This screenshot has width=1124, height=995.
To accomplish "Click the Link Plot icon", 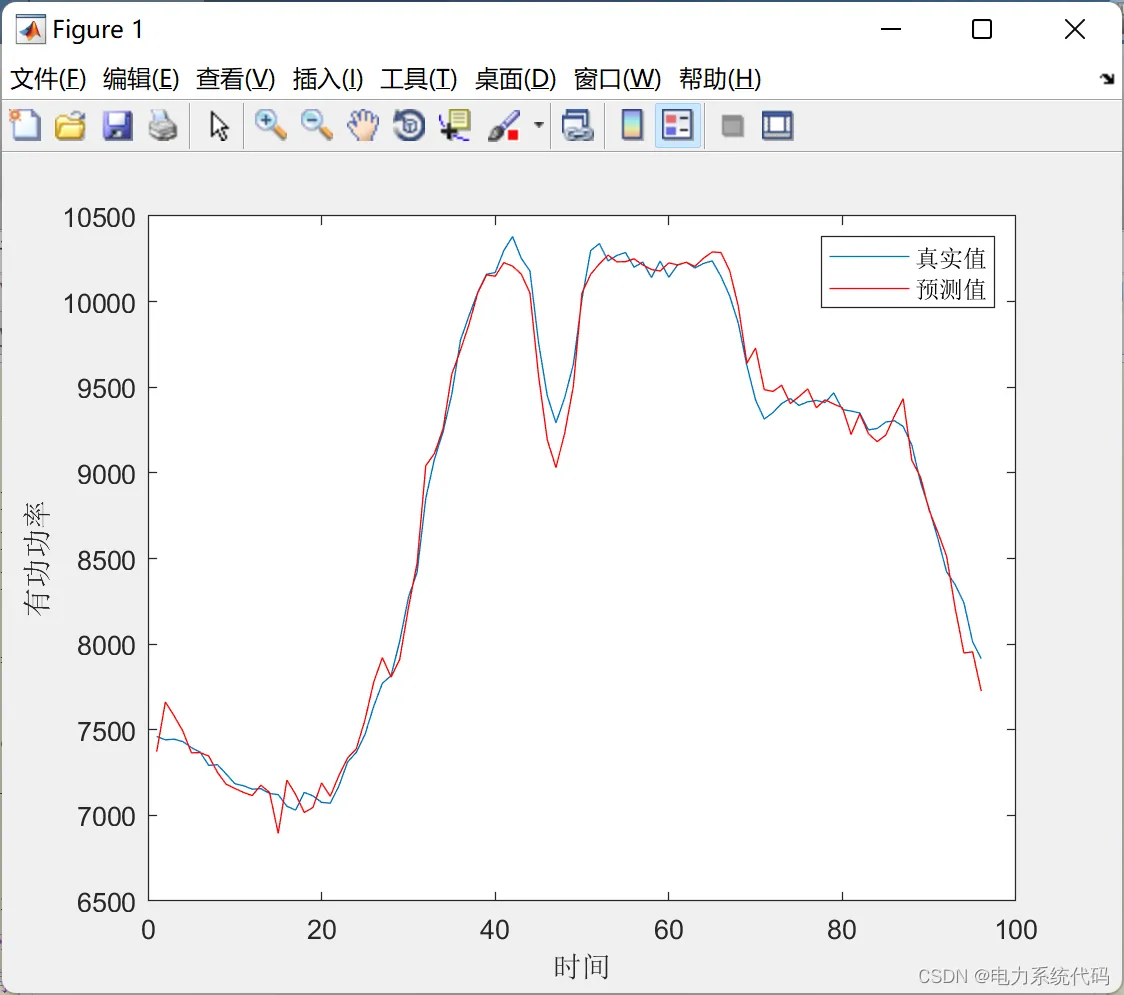I will pos(578,125).
